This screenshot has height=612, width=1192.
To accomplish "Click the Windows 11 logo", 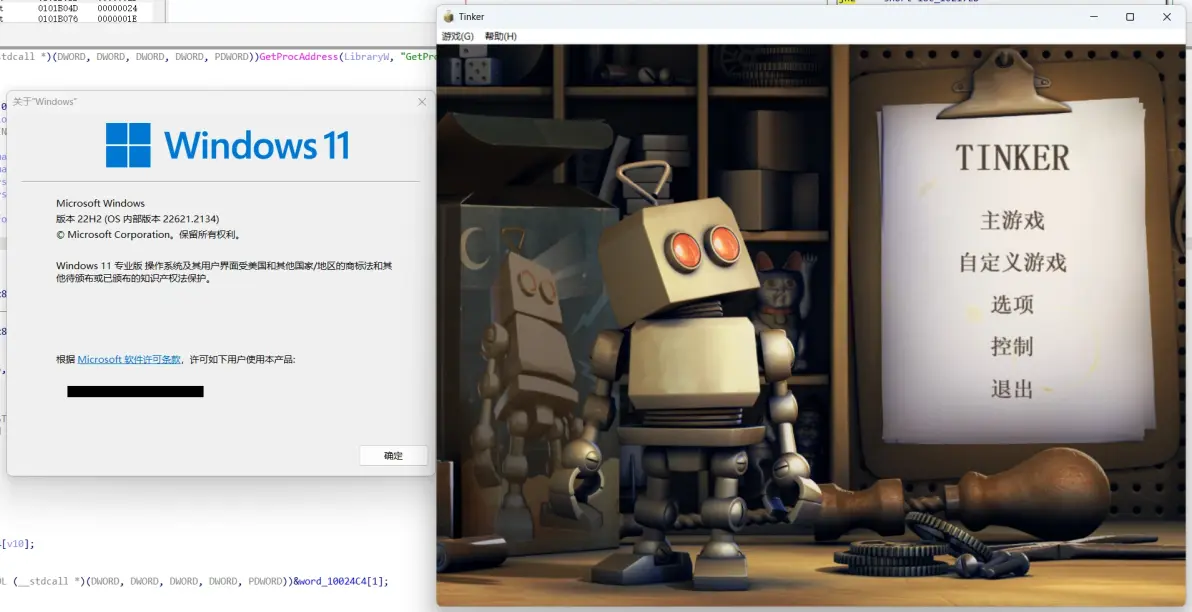I will (227, 144).
